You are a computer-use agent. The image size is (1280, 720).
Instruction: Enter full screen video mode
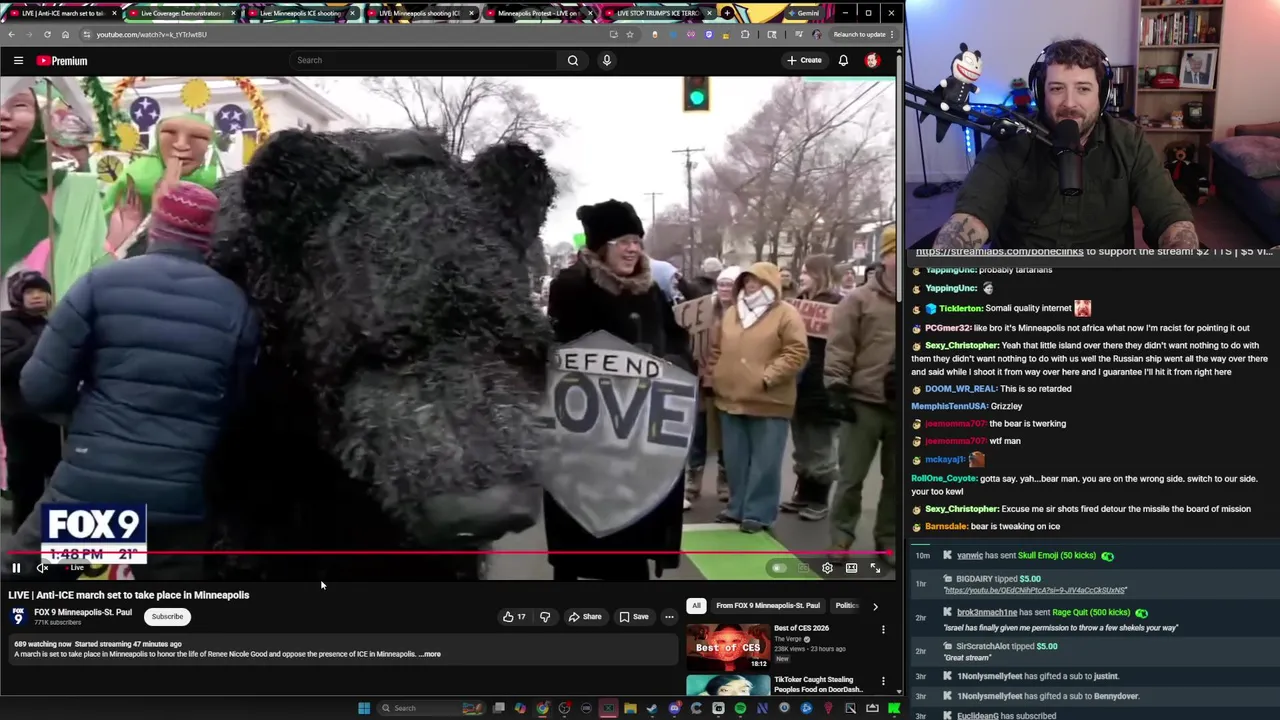tap(875, 568)
